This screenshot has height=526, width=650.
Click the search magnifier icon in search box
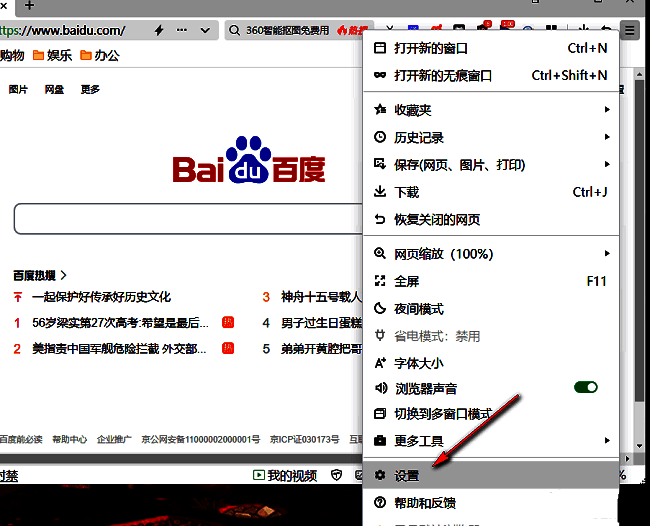236,31
